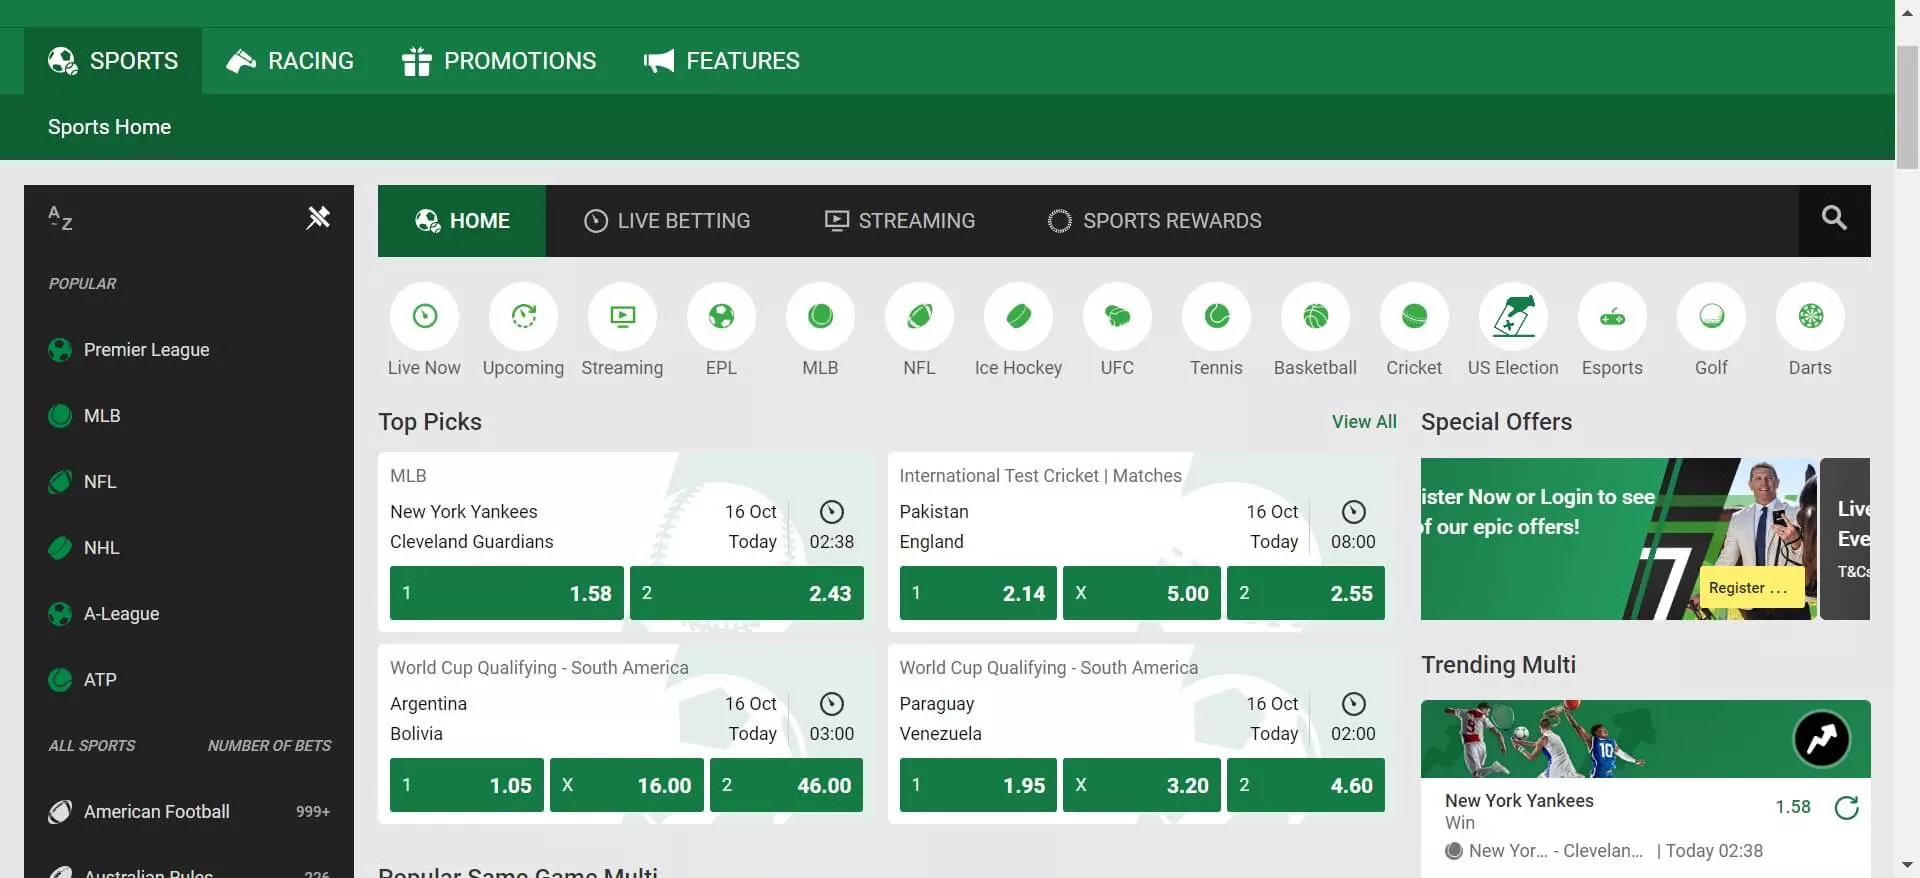Open the Ice Hockey category icon
The image size is (1920, 878).
(x=1018, y=317)
